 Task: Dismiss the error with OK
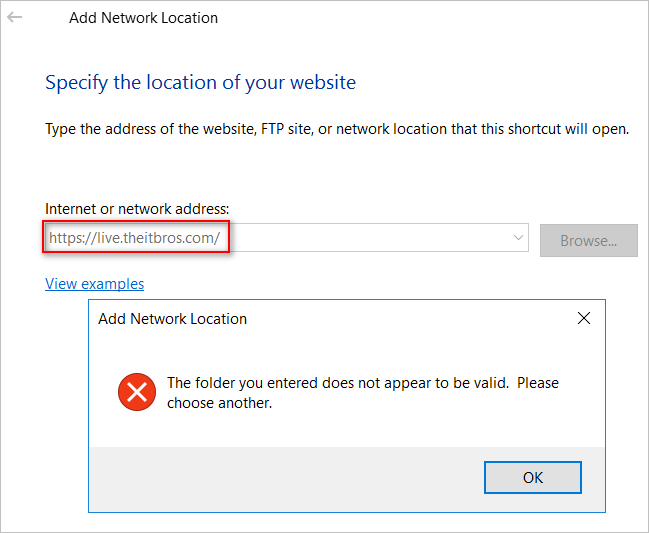(x=533, y=478)
